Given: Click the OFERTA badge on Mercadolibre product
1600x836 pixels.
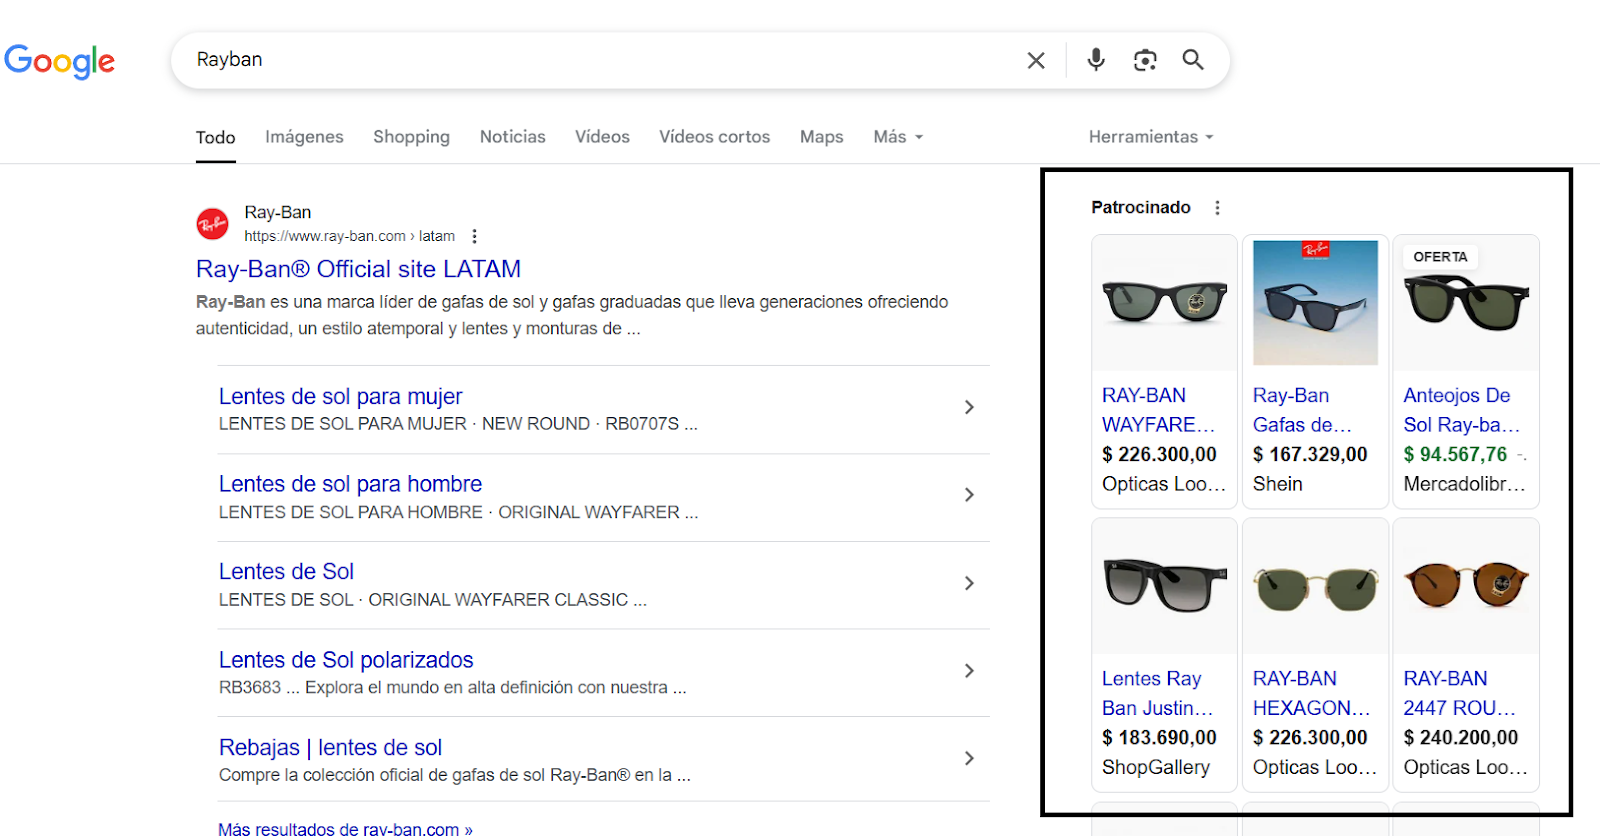Looking at the screenshot, I should pos(1440,257).
